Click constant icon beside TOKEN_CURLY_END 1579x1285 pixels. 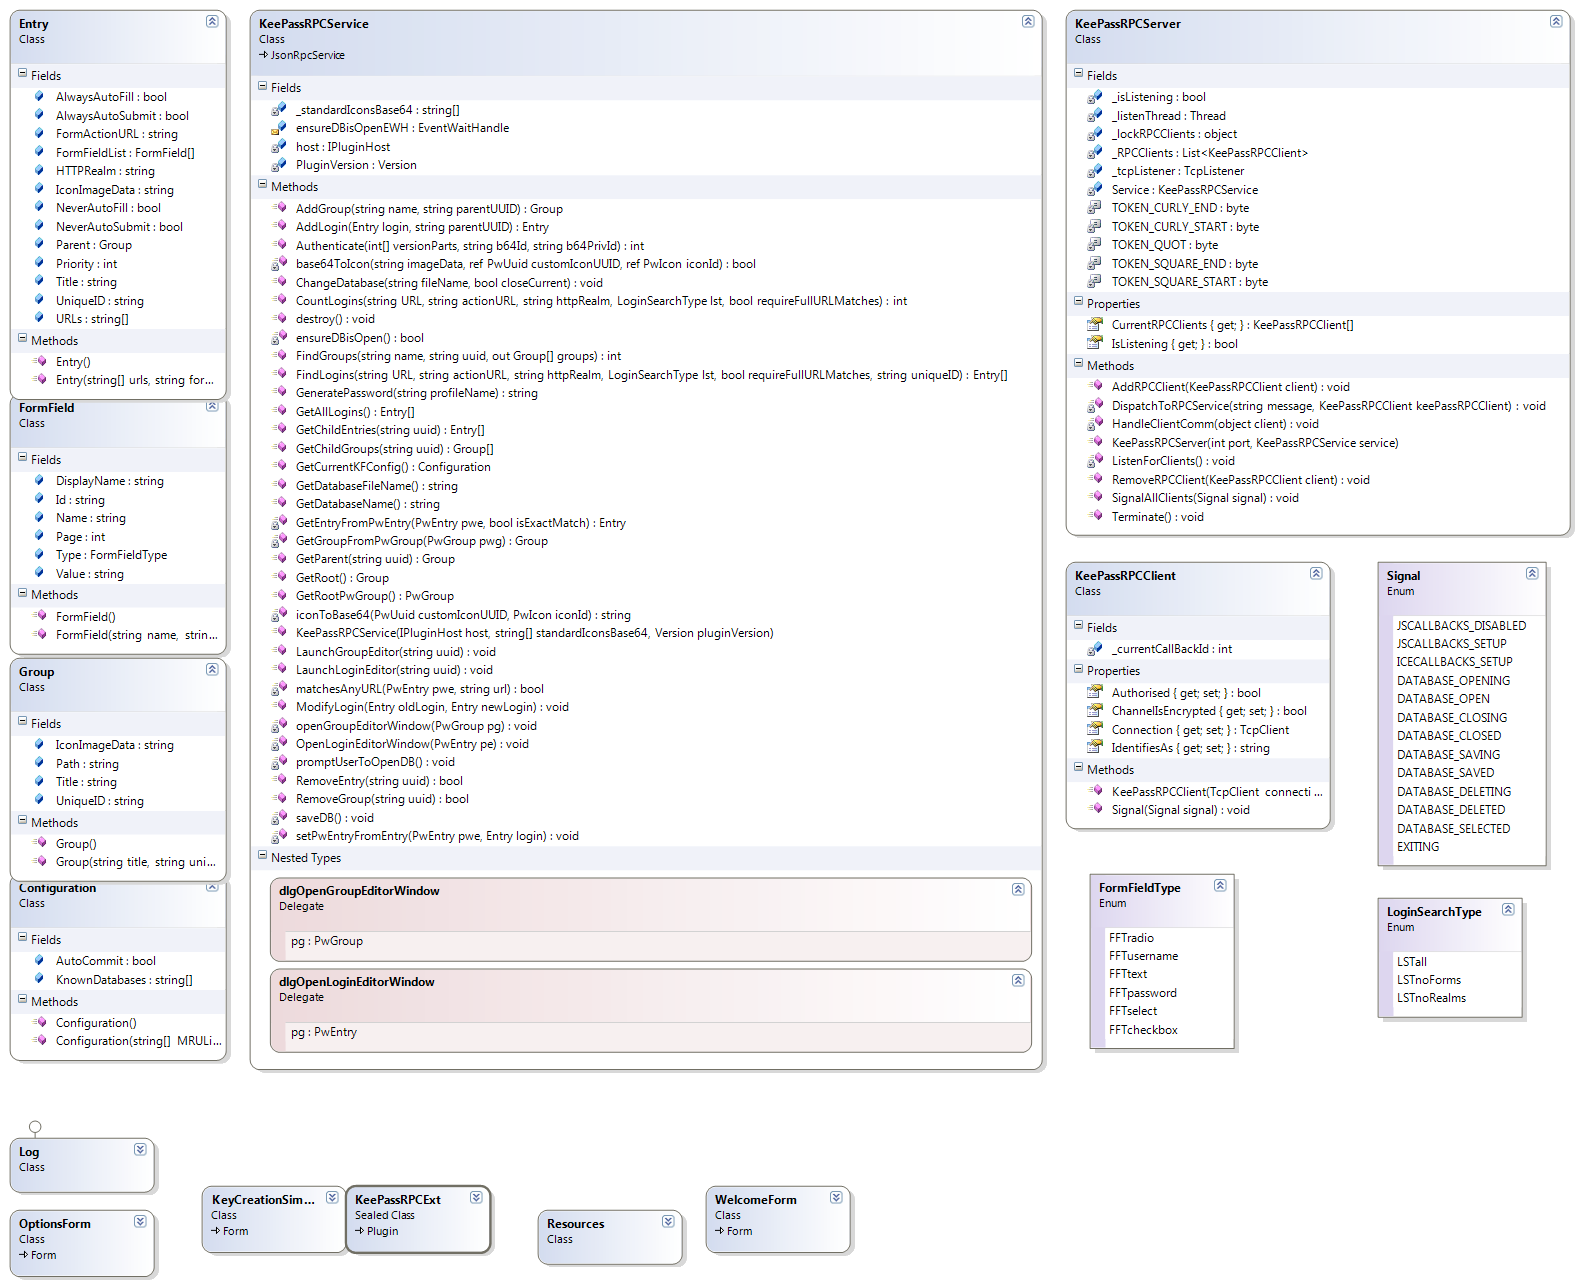(1095, 208)
